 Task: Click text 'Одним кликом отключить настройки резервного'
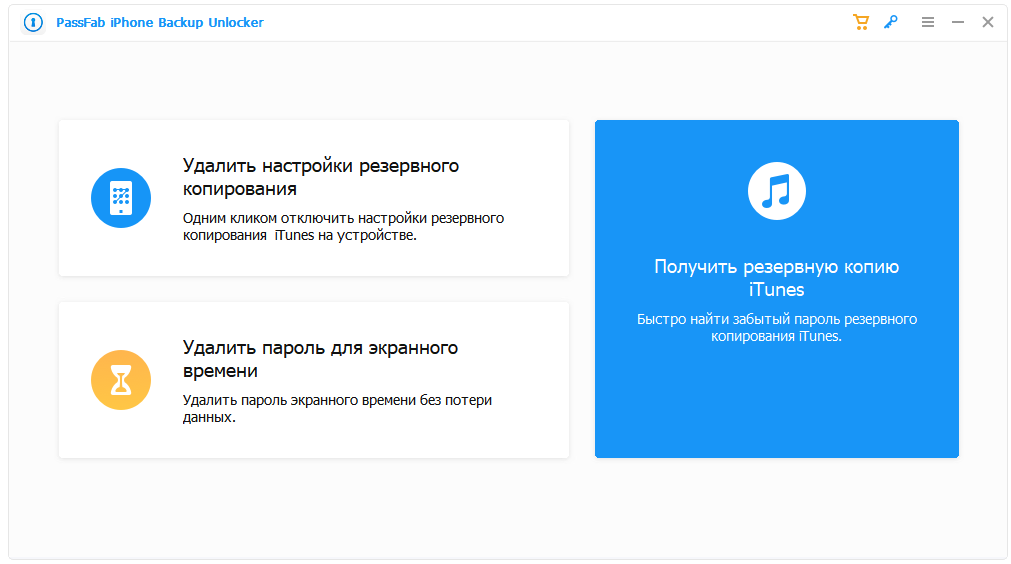coord(343,219)
